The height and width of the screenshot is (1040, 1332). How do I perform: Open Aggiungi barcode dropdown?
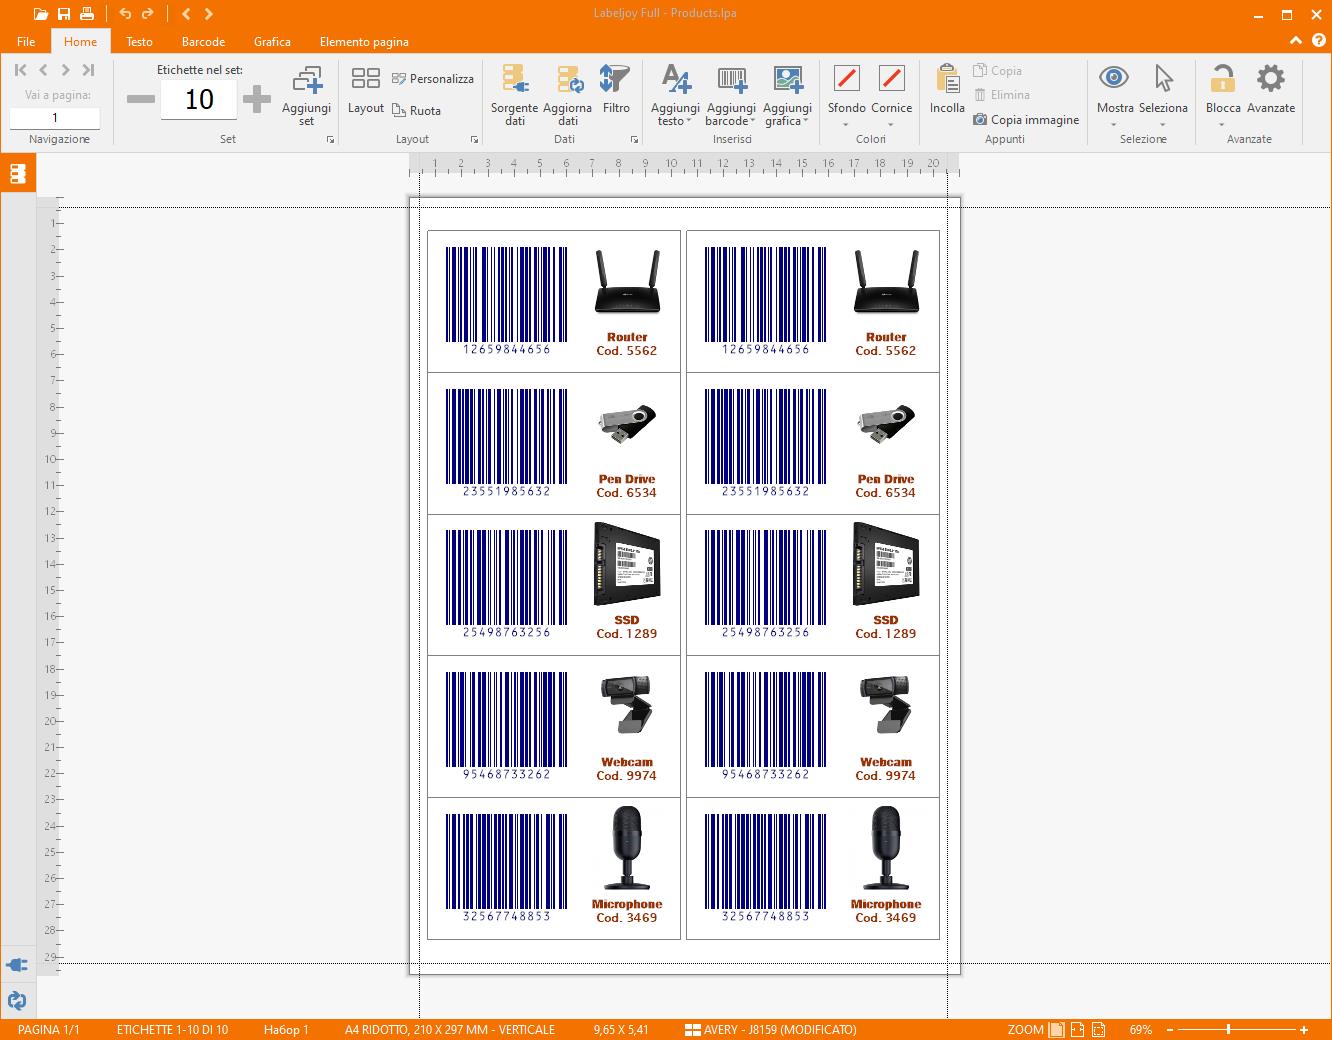coord(731,96)
